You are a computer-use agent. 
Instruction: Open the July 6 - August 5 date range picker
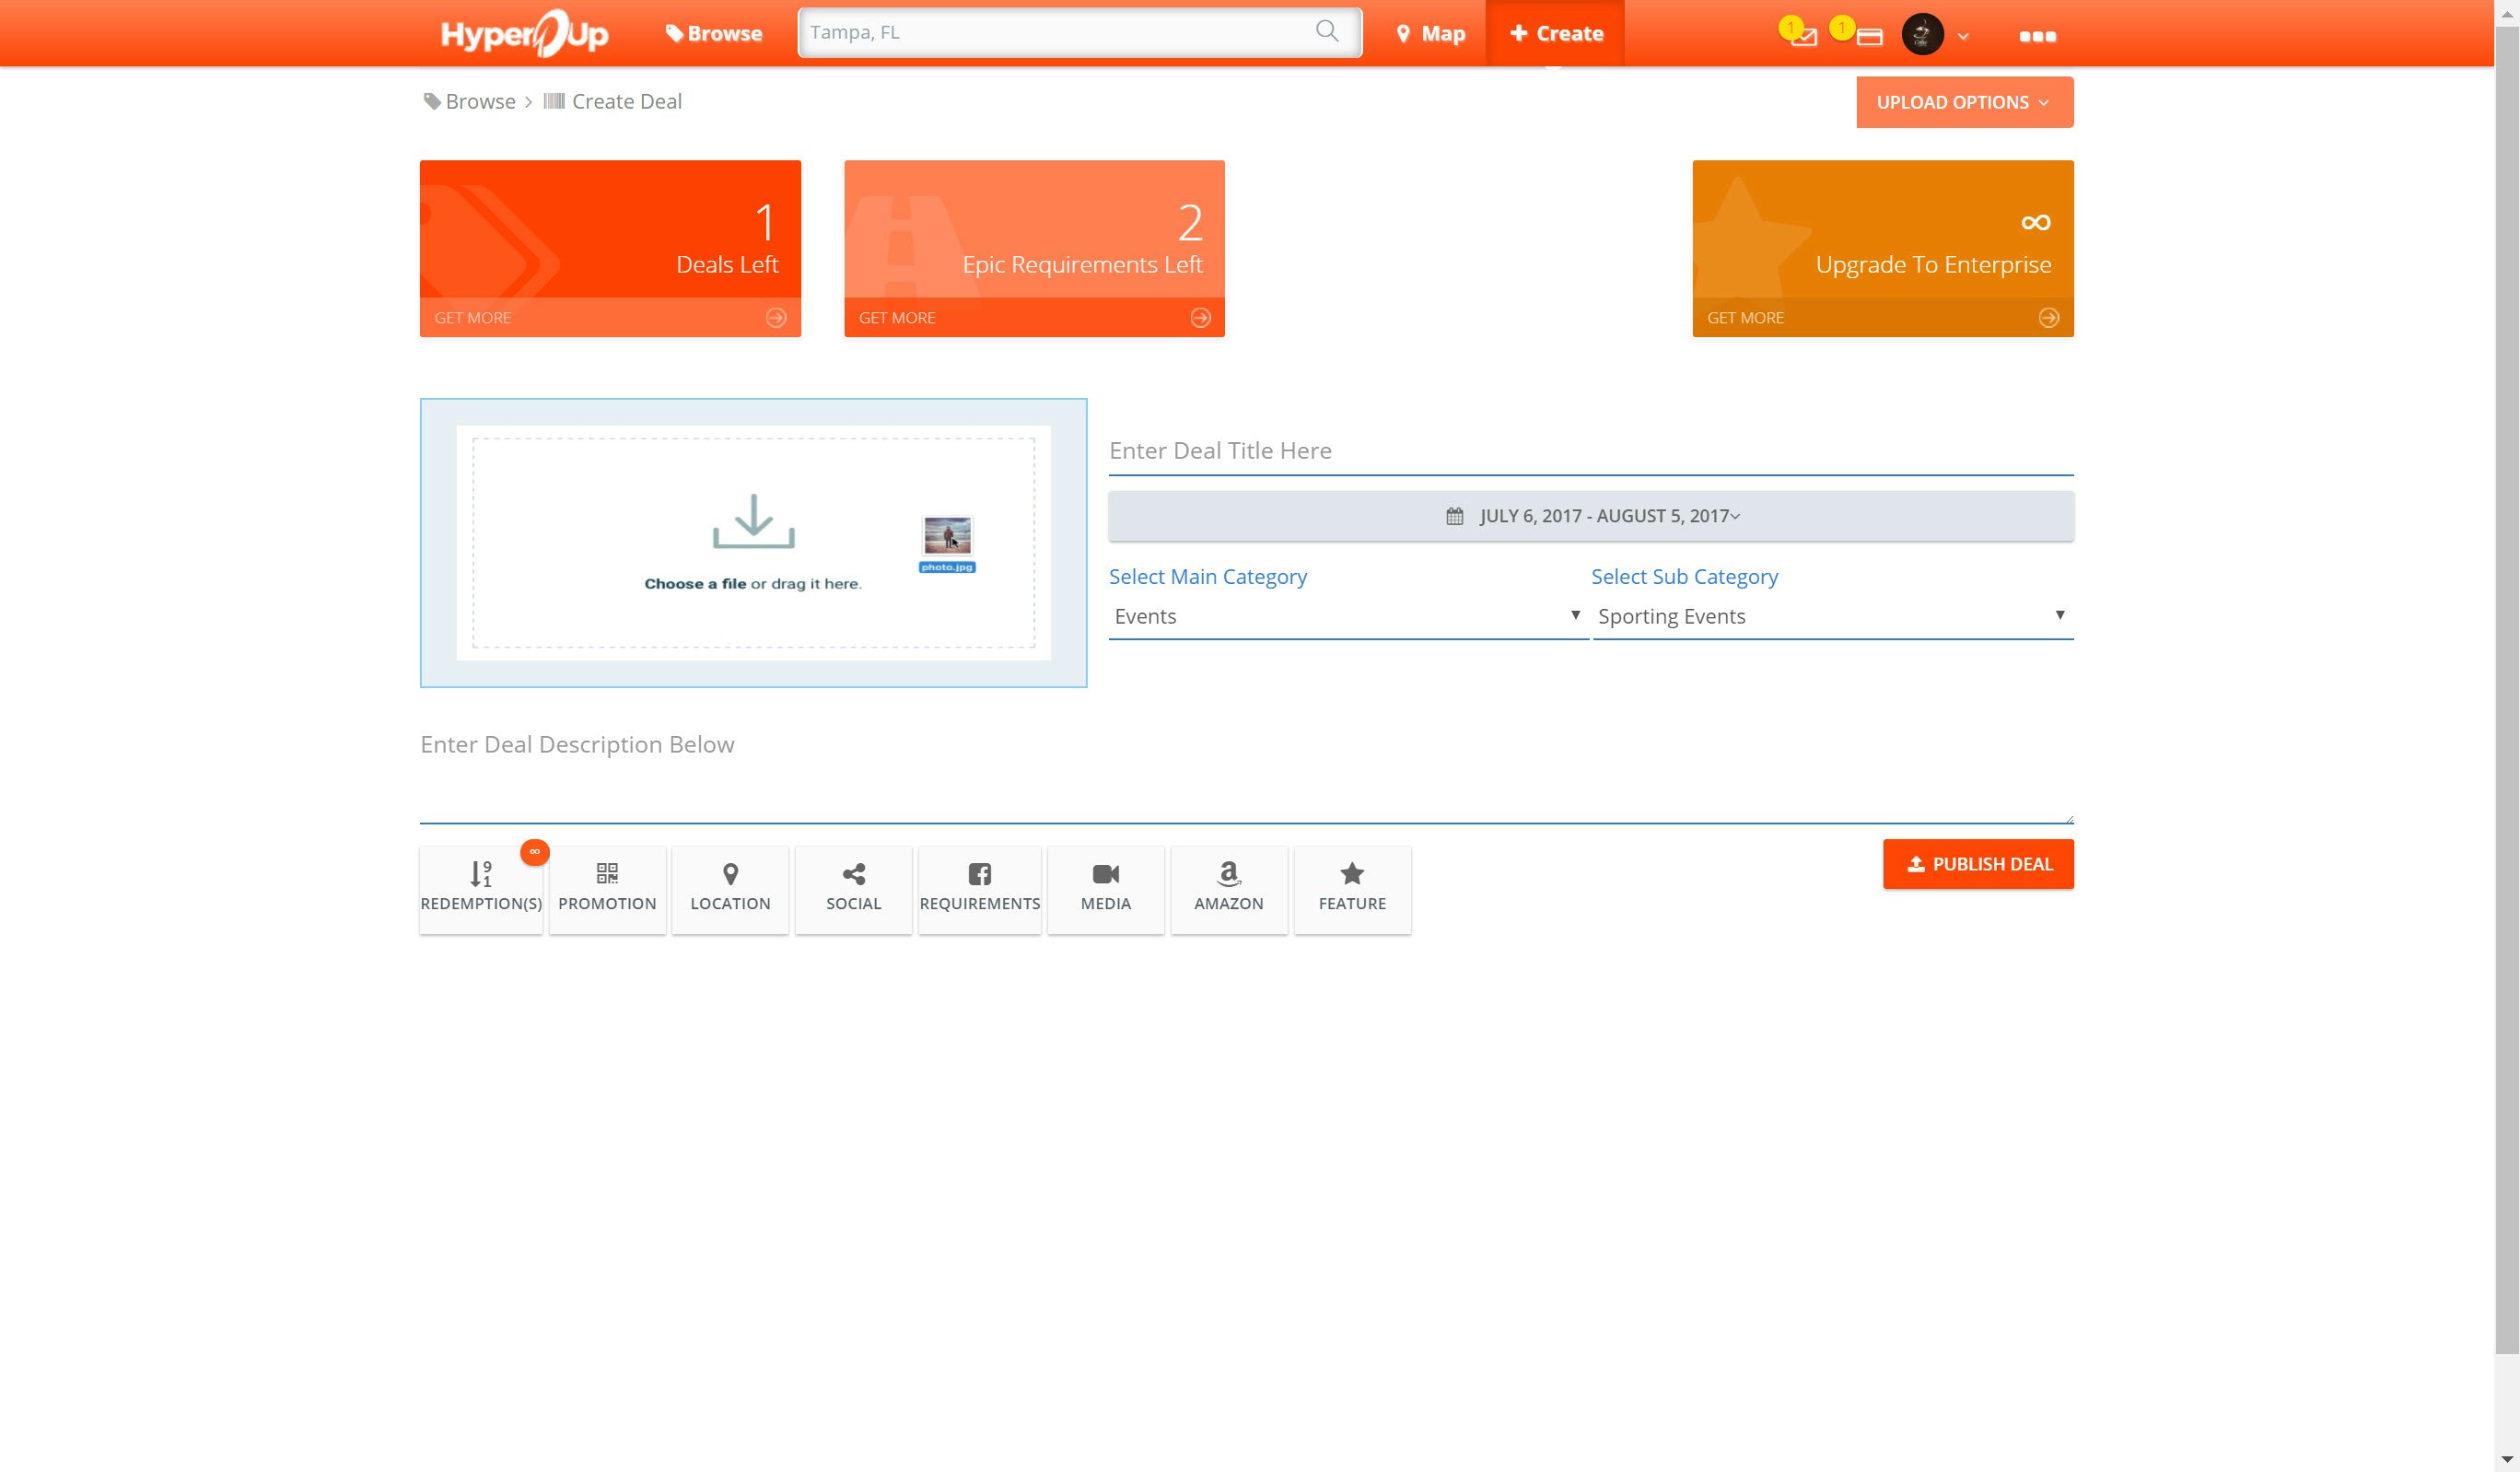(1590, 516)
